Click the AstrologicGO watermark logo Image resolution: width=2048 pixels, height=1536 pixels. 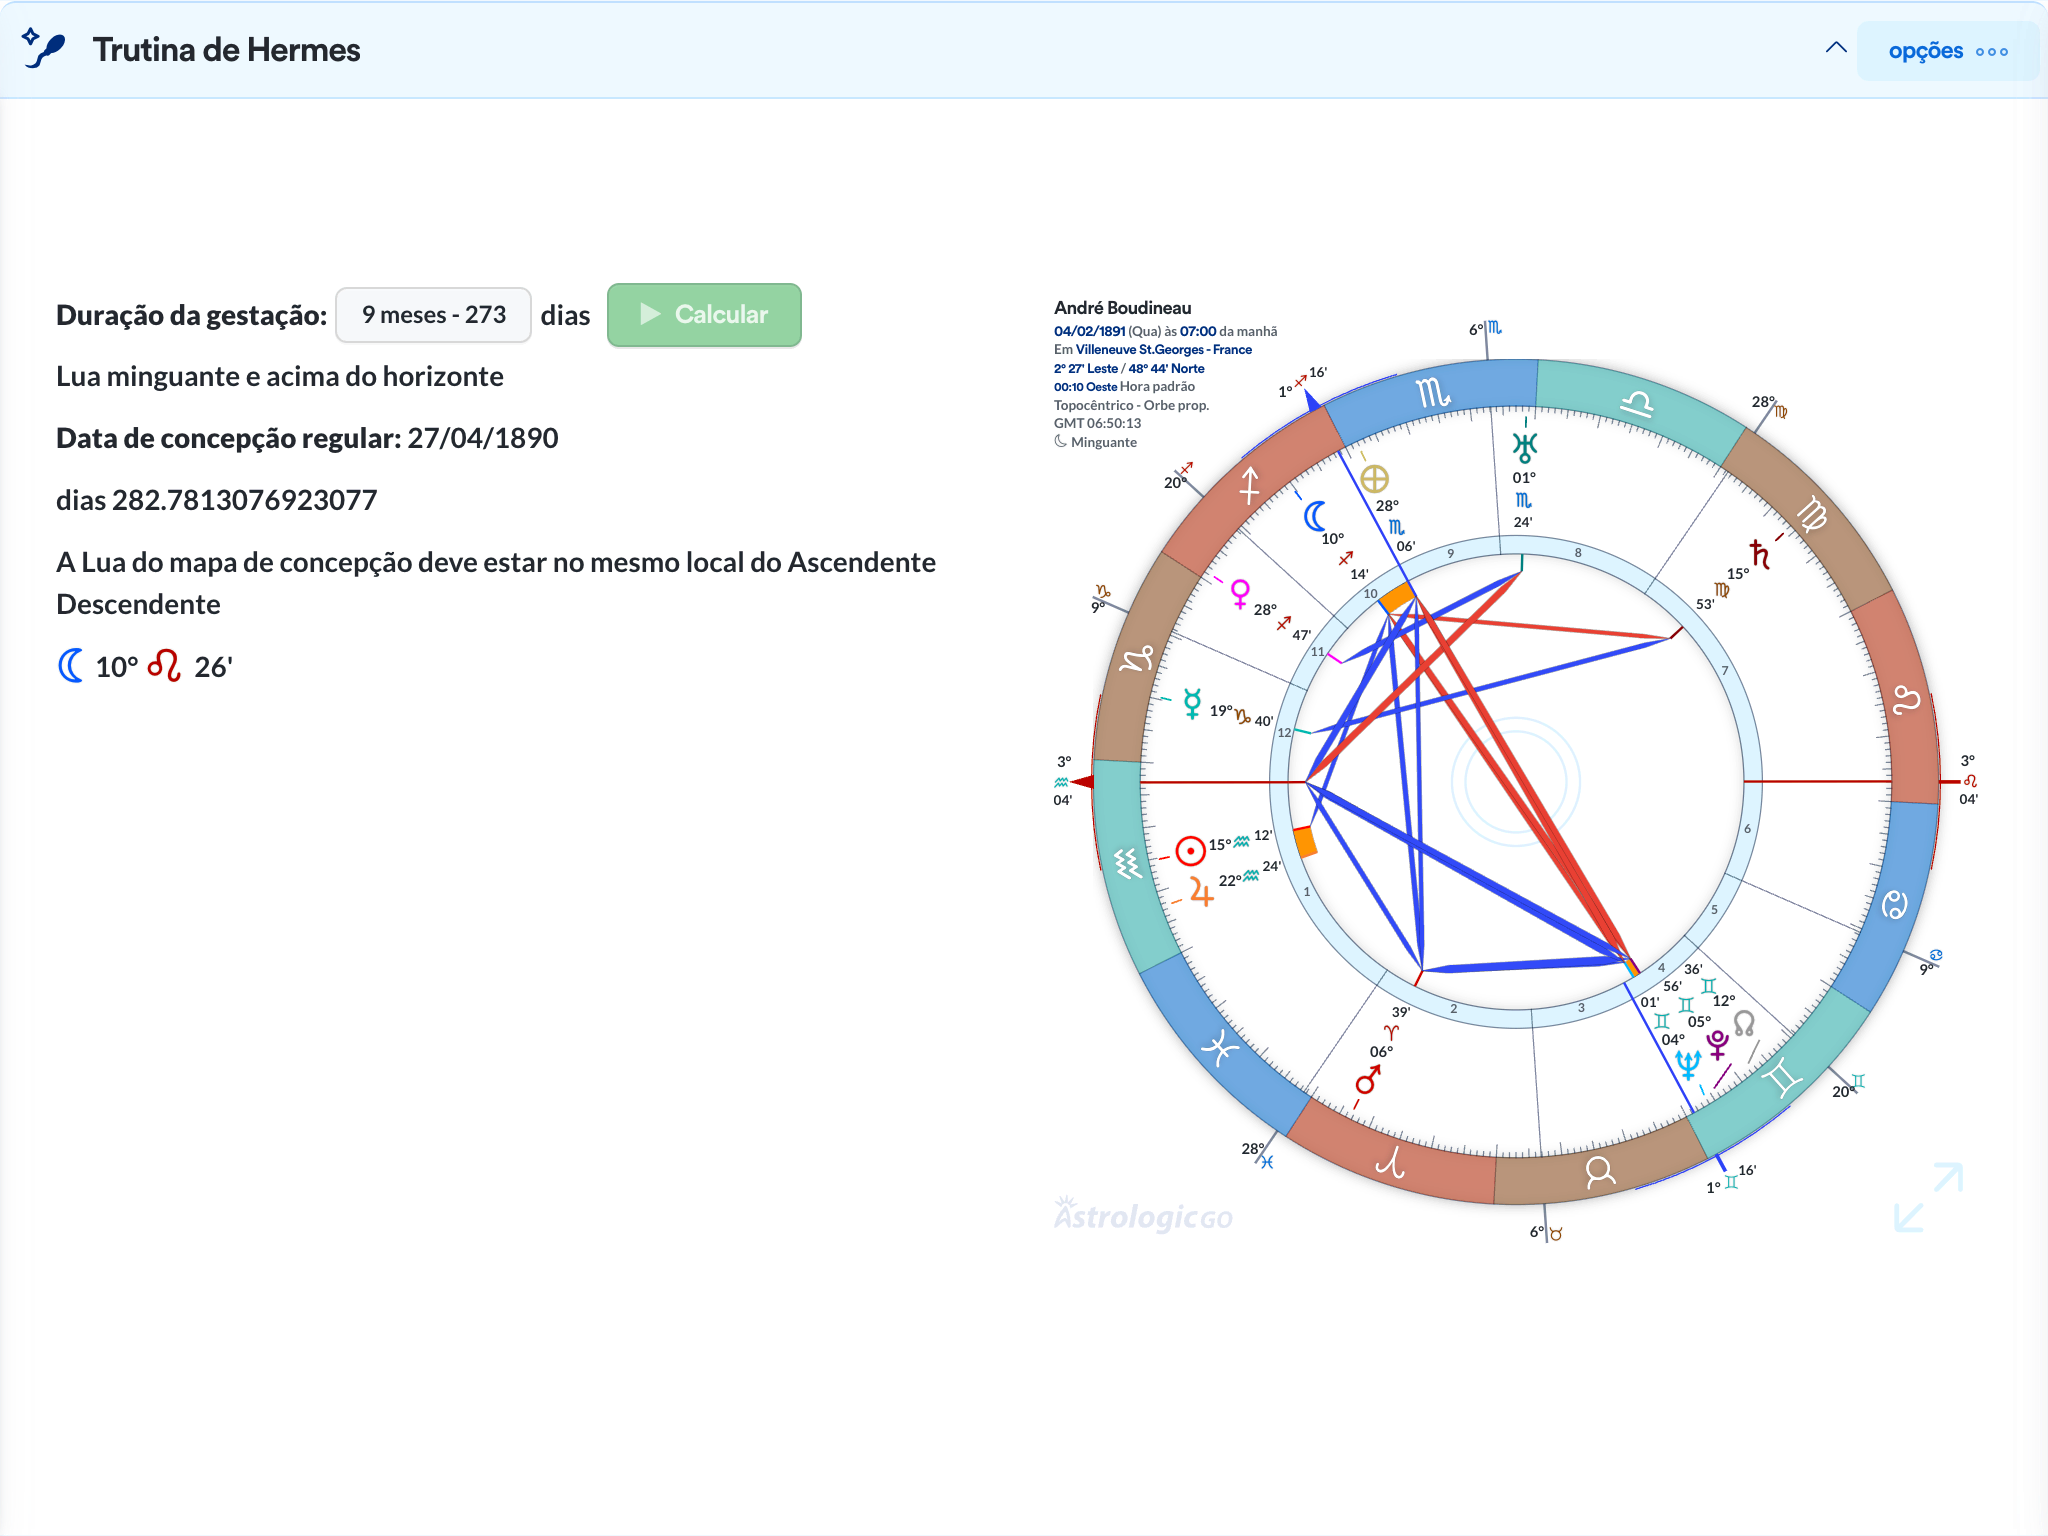[1143, 1215]
